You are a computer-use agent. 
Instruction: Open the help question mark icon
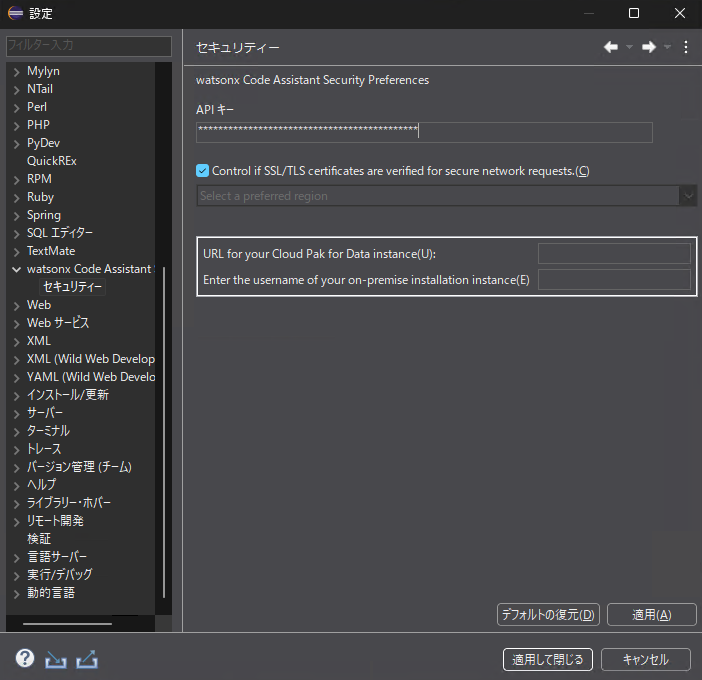[x=25, y=659]
